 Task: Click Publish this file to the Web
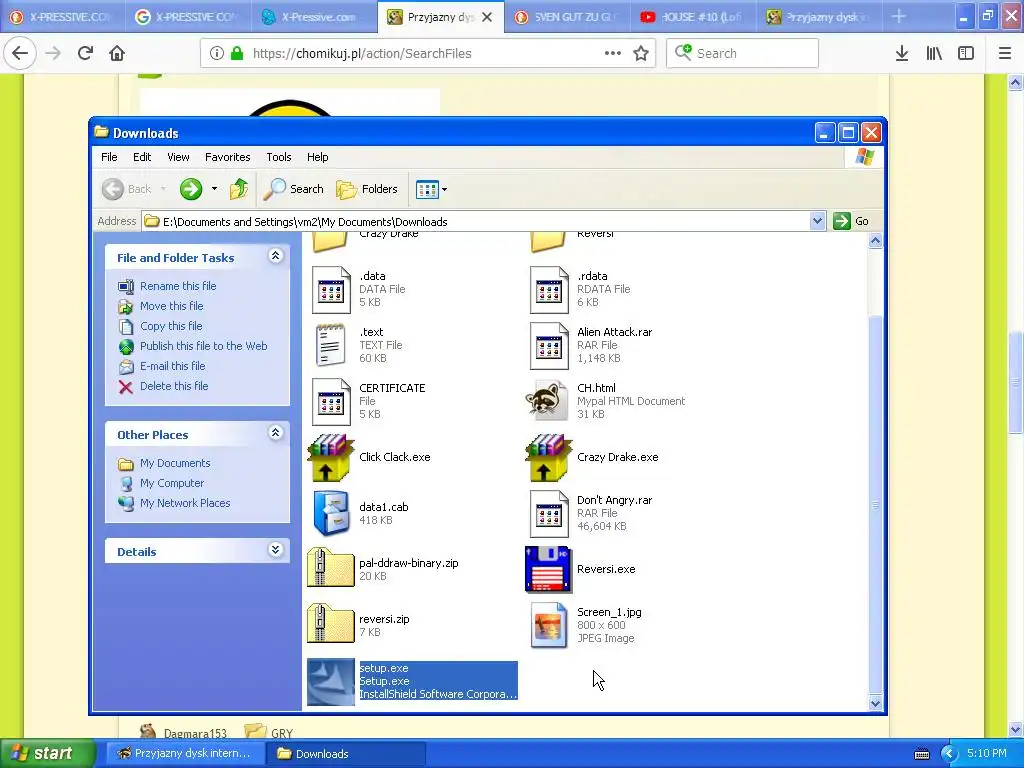tap(203, 346)
